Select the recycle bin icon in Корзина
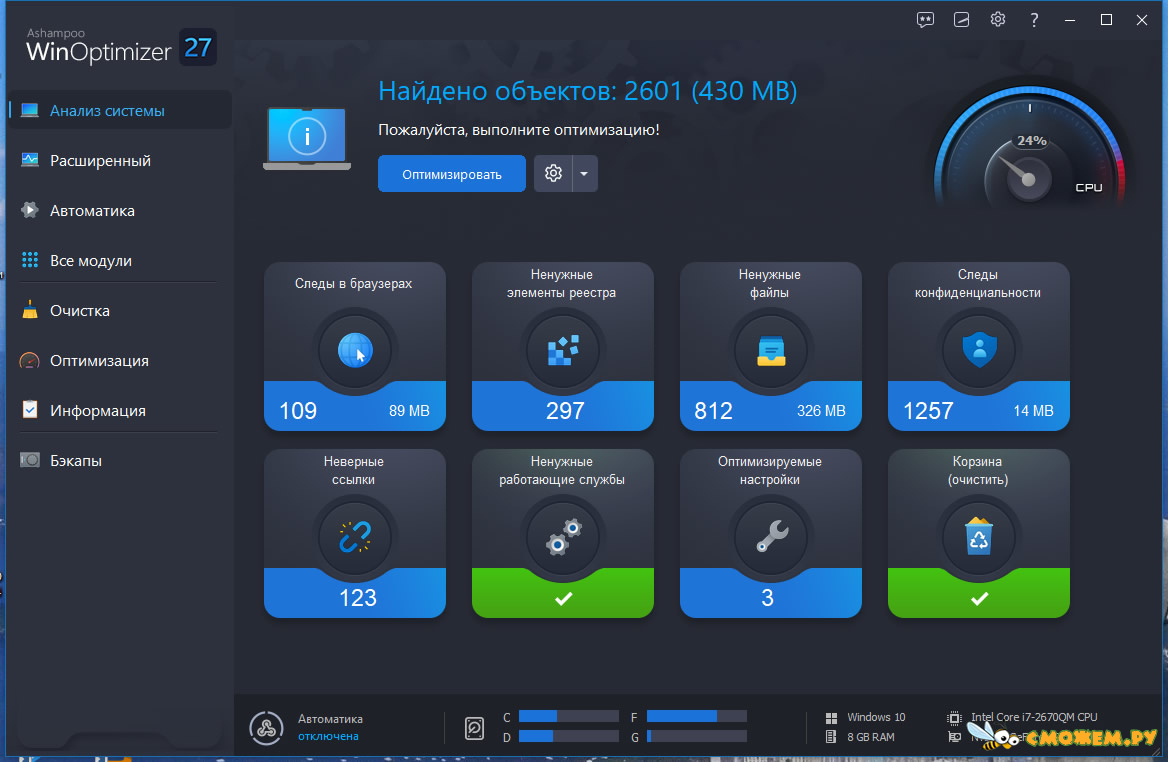1168x762 pixels. click(x=979, y=536)
